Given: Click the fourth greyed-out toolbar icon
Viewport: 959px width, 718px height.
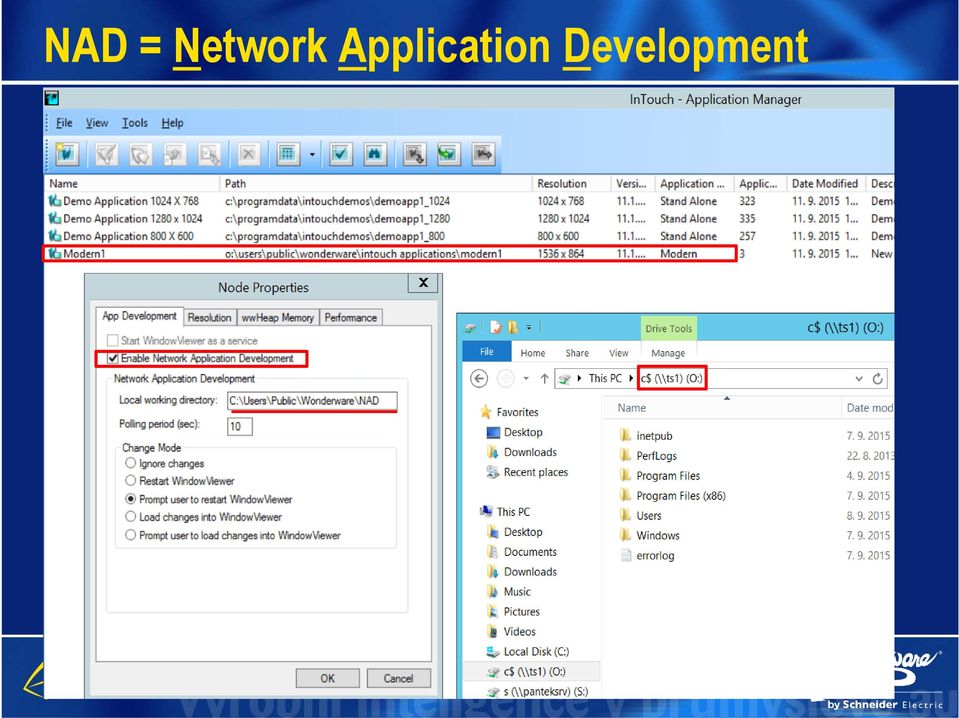Looking at the screenshot, I should pyautogui.click(x=174, y=154).
